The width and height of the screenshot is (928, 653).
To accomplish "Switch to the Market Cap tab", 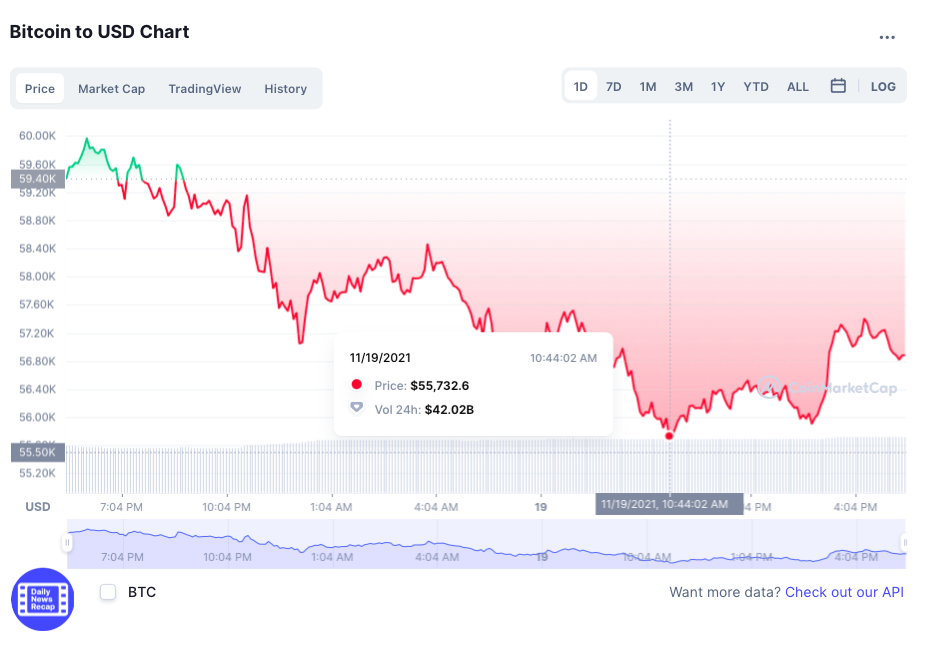I will coord(111,88).
